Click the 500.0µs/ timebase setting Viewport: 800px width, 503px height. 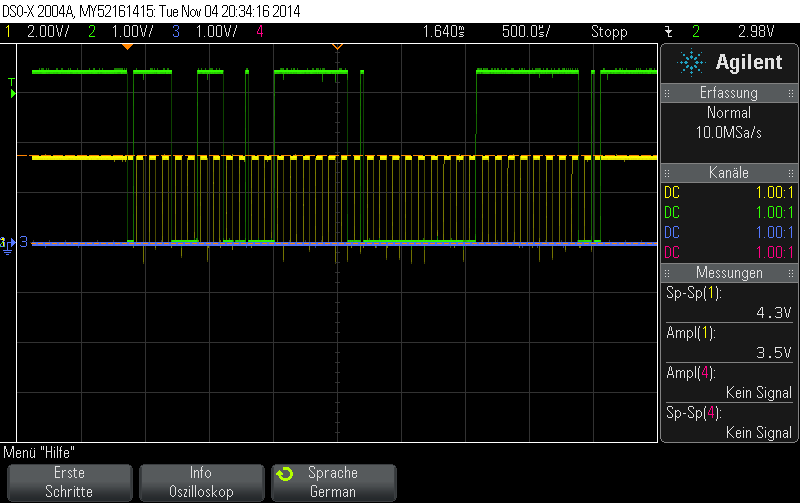point(527,32)
